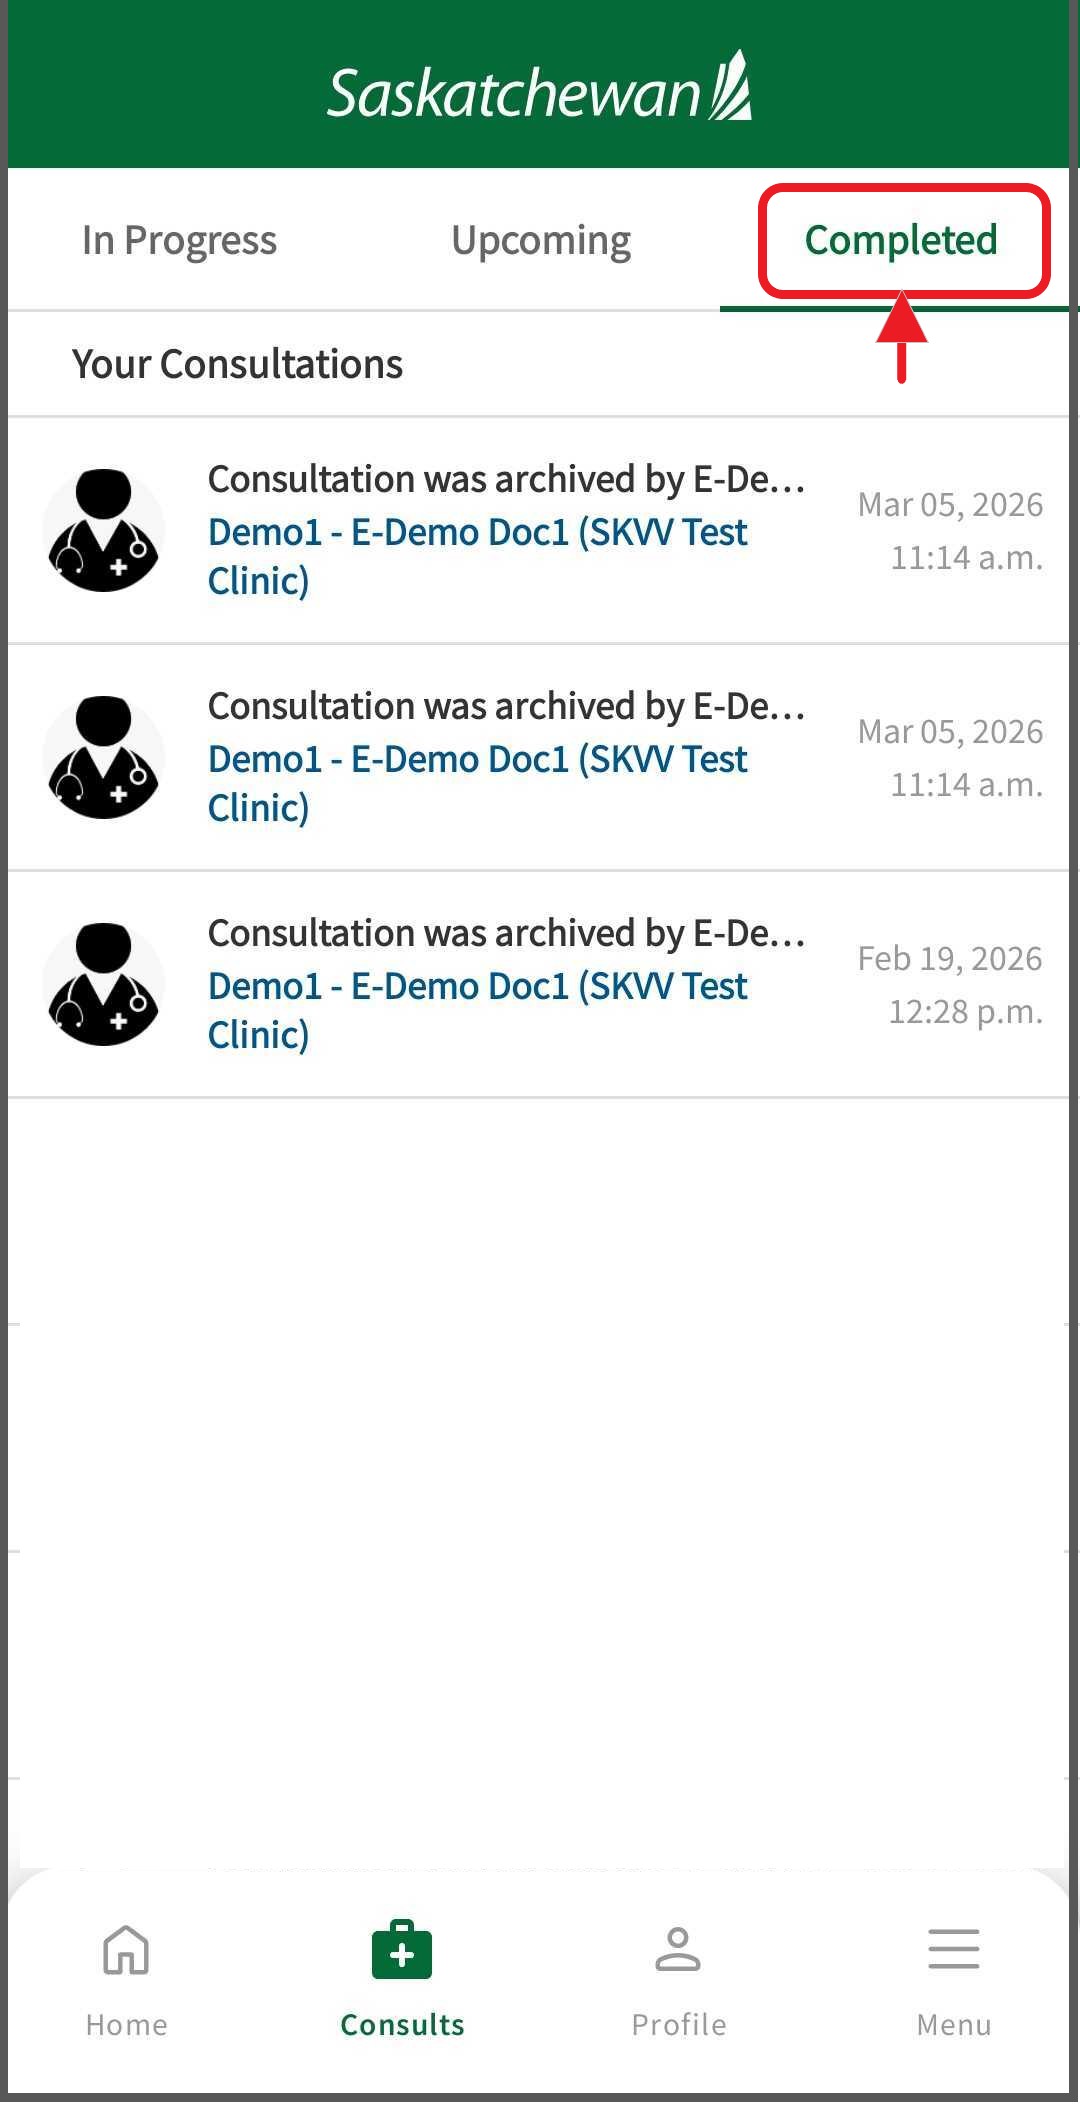Open the hamburger Menu icon
Image resolution: width=1080 pixels, height=2105 pixels.
(953, 1949)
